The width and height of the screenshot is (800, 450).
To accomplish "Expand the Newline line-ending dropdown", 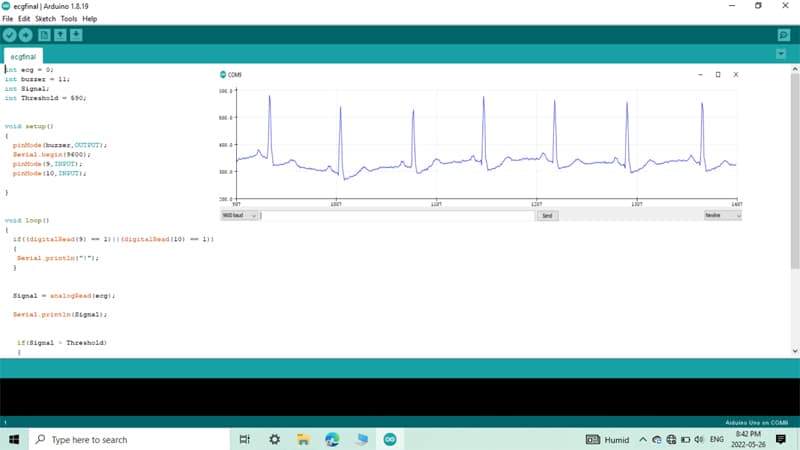I will tap(722, 215).
